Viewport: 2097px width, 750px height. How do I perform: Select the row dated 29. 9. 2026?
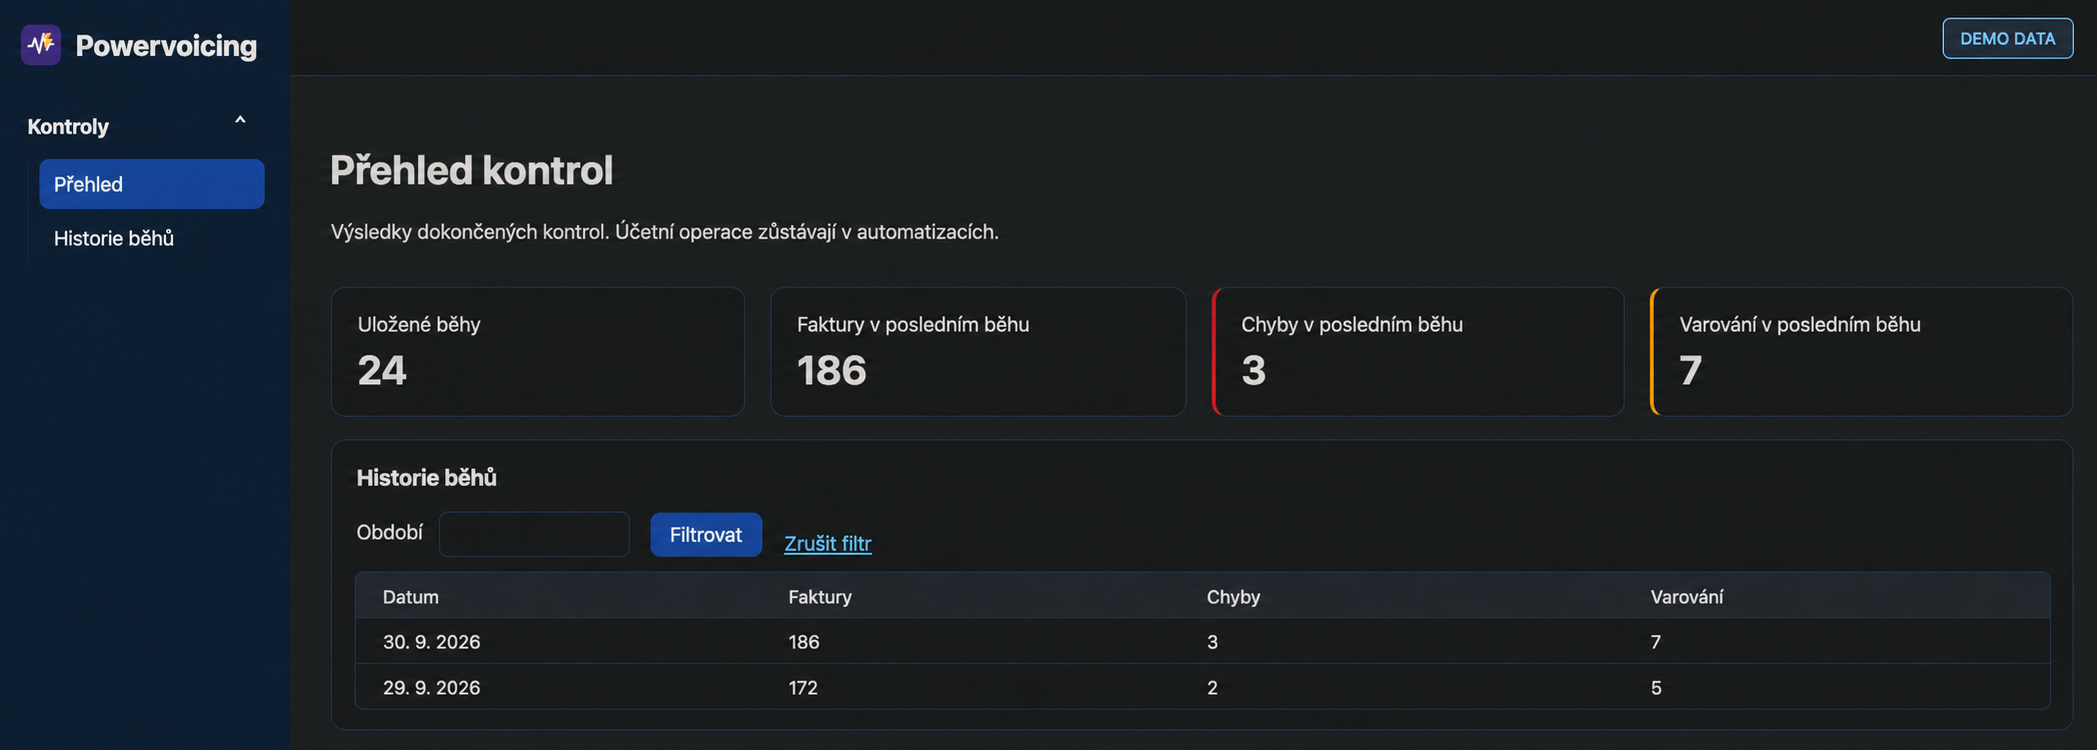coord(1203,688)
